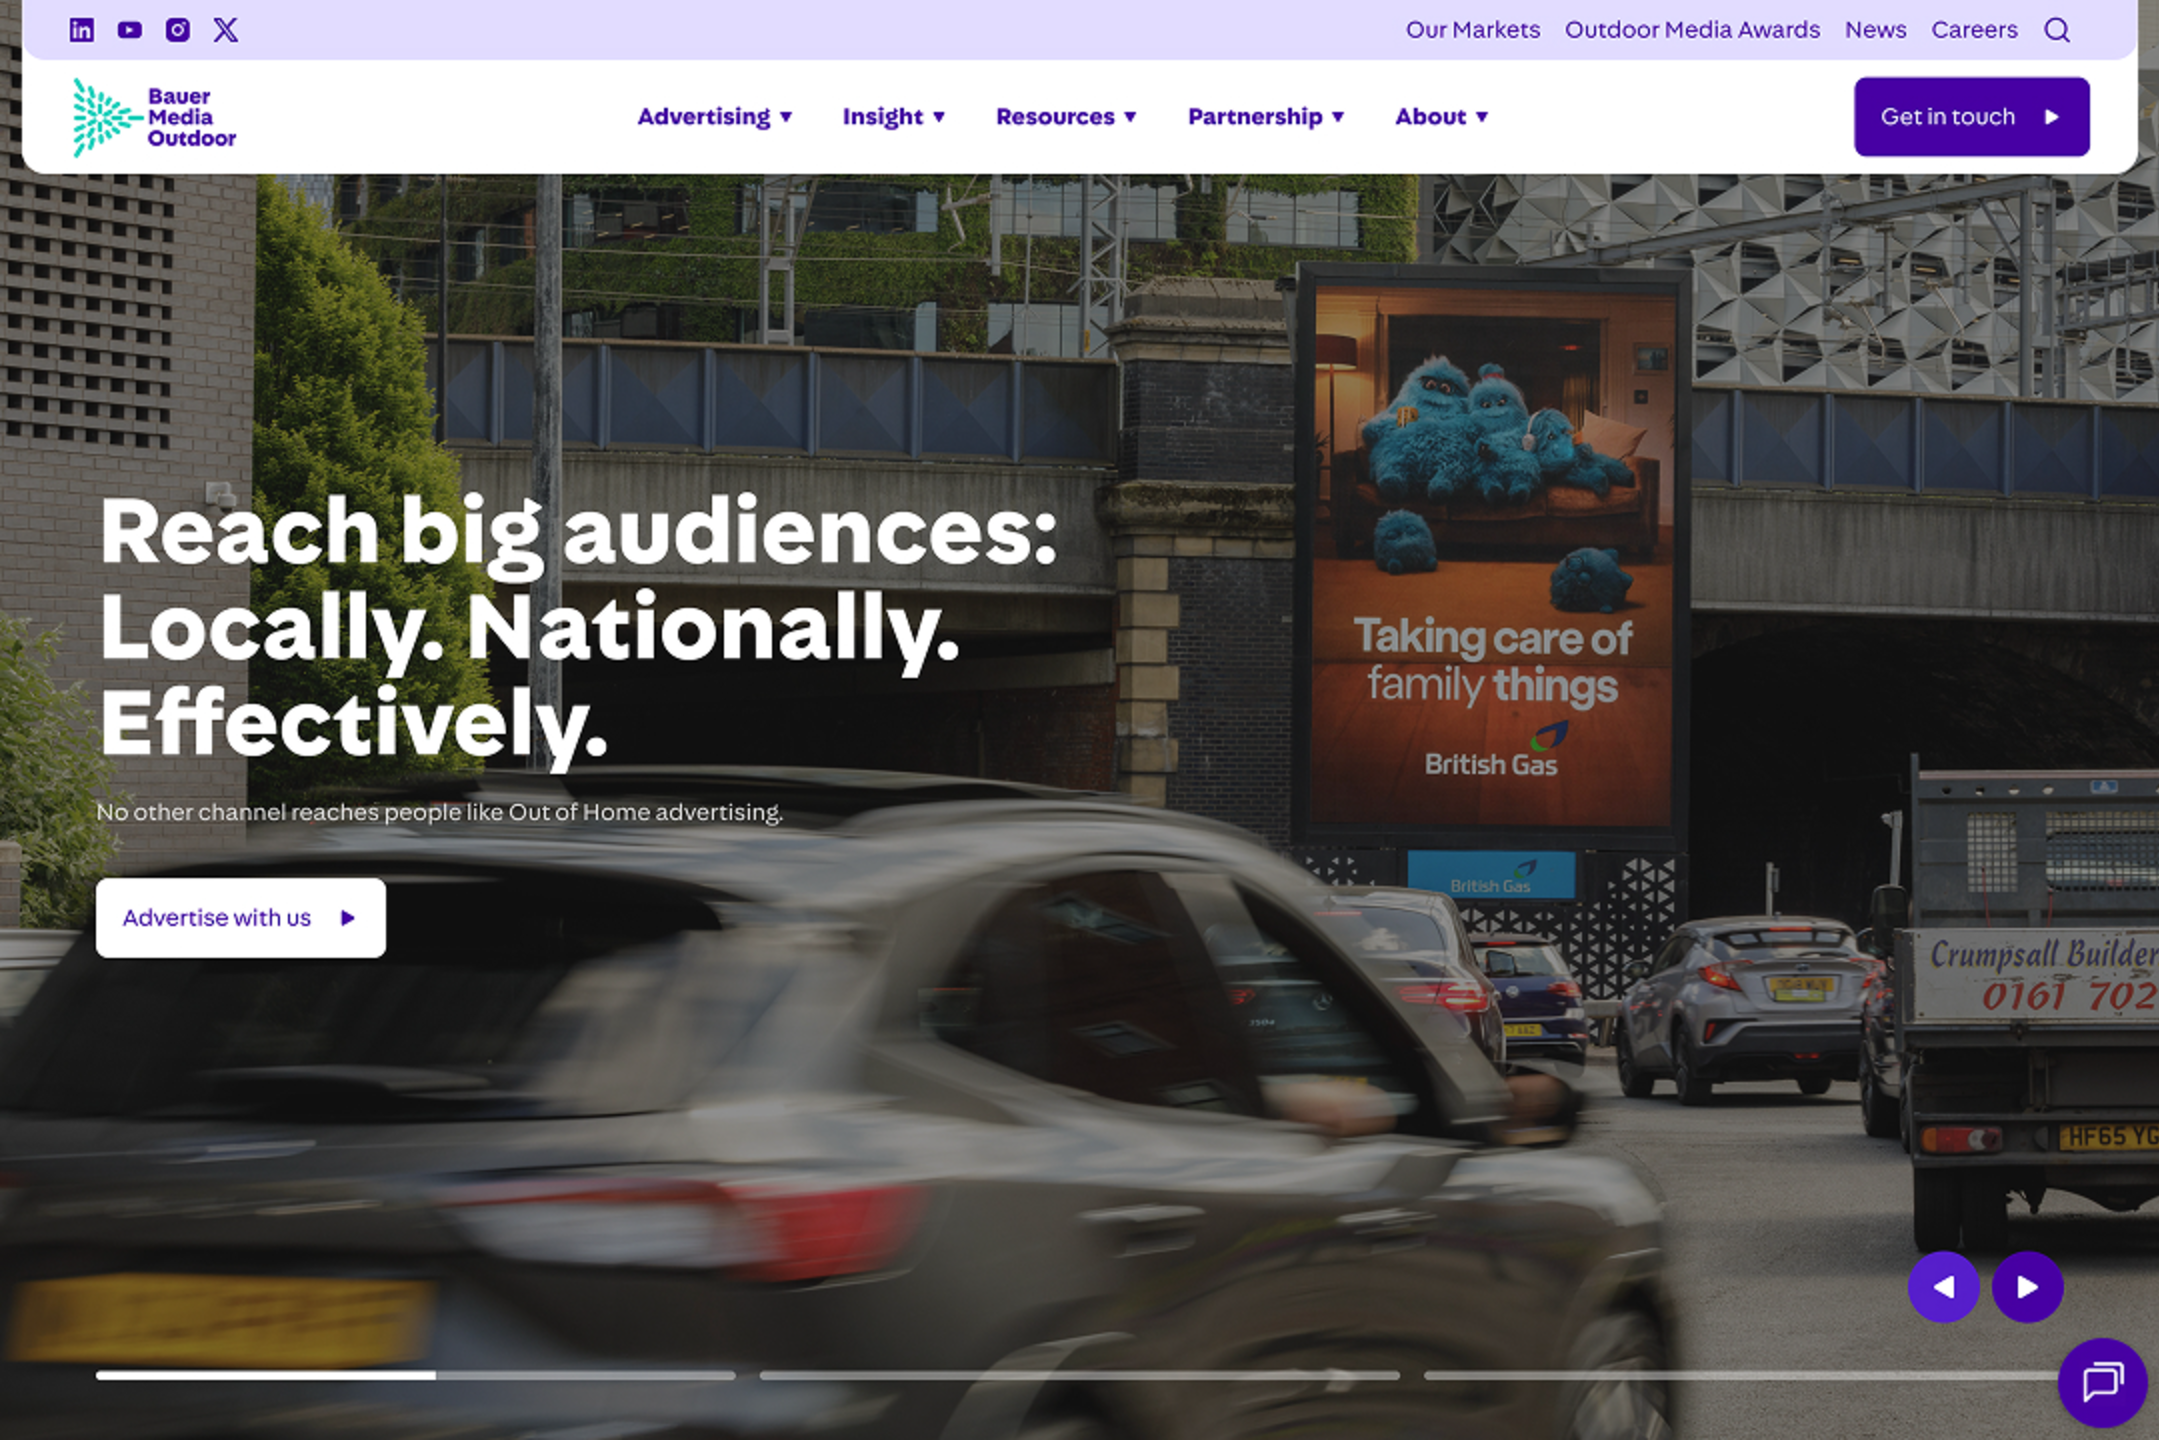Open the About menu

coord(1440,116)
